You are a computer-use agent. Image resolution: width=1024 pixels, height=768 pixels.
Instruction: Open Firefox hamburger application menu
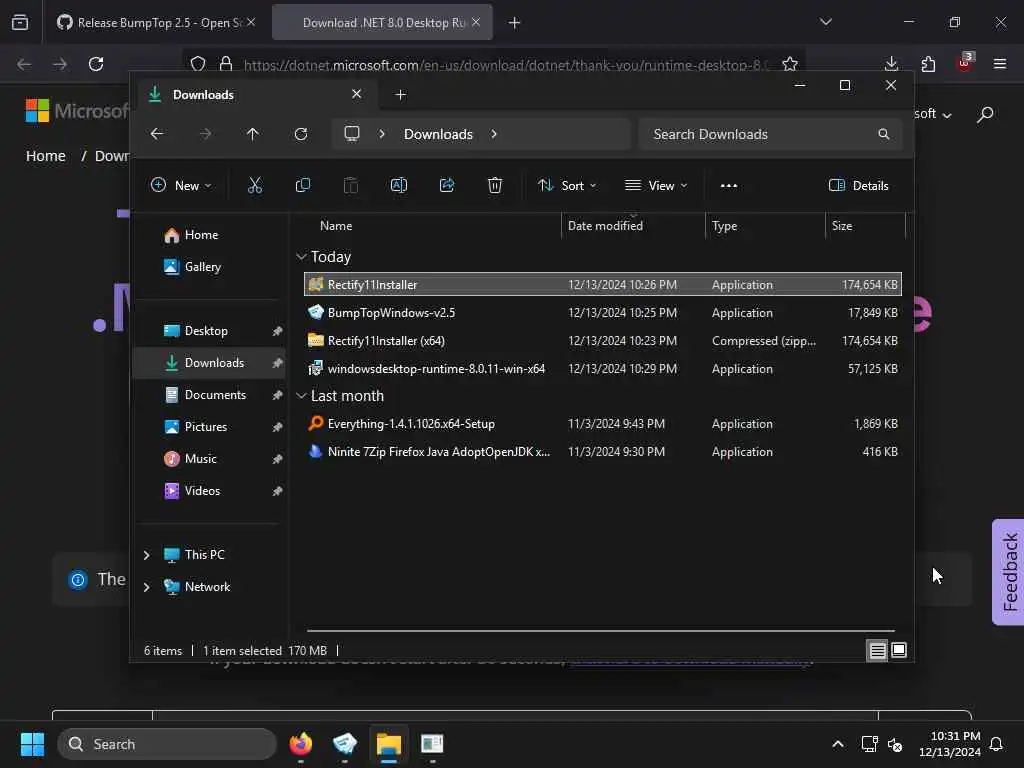[1000, 64]
